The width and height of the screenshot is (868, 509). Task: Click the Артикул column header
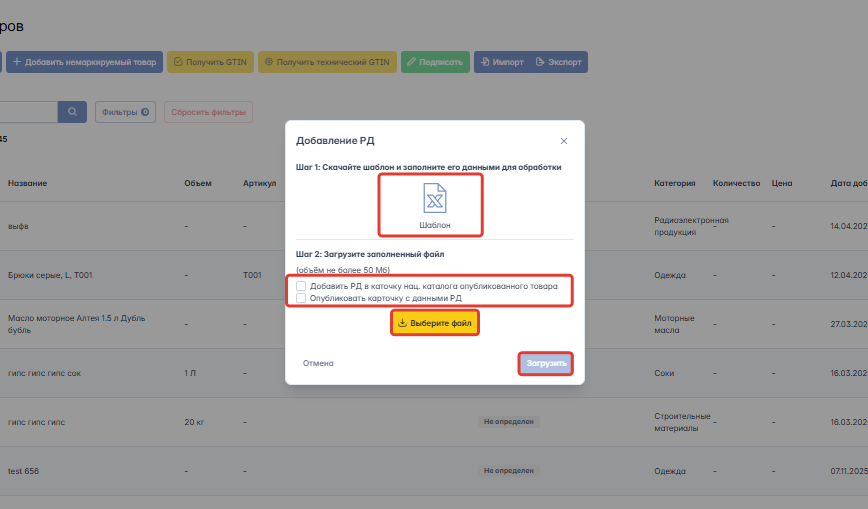tap(259, 183)
